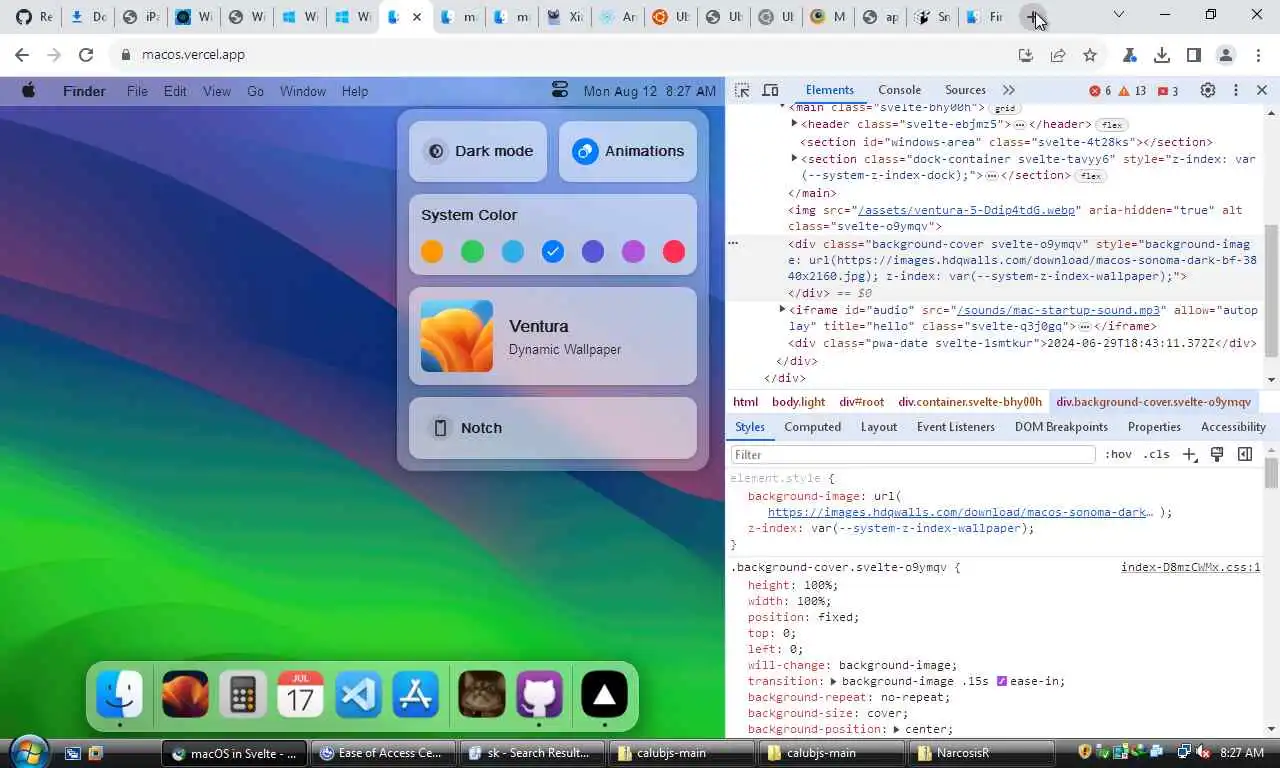1280x768 pixels.
Task: Expand the iframe audio element
Action: (782, 309)
